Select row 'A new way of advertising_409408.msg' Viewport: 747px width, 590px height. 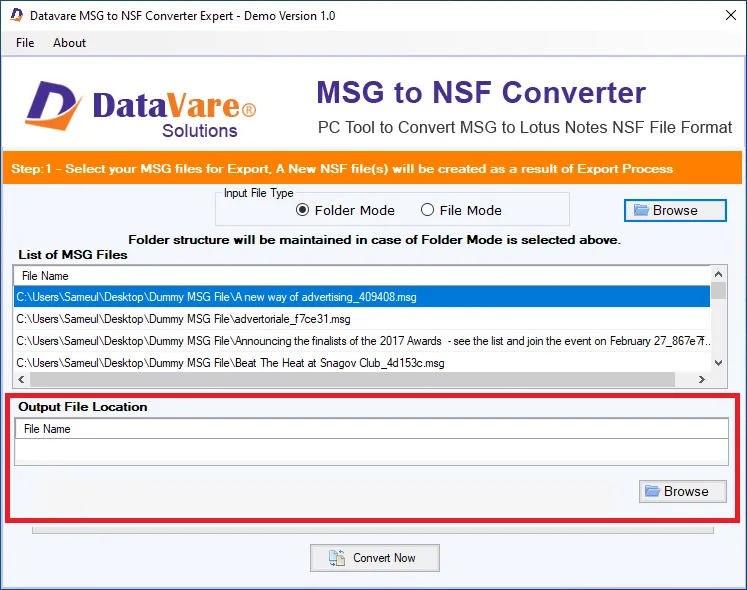coord(362,296)
